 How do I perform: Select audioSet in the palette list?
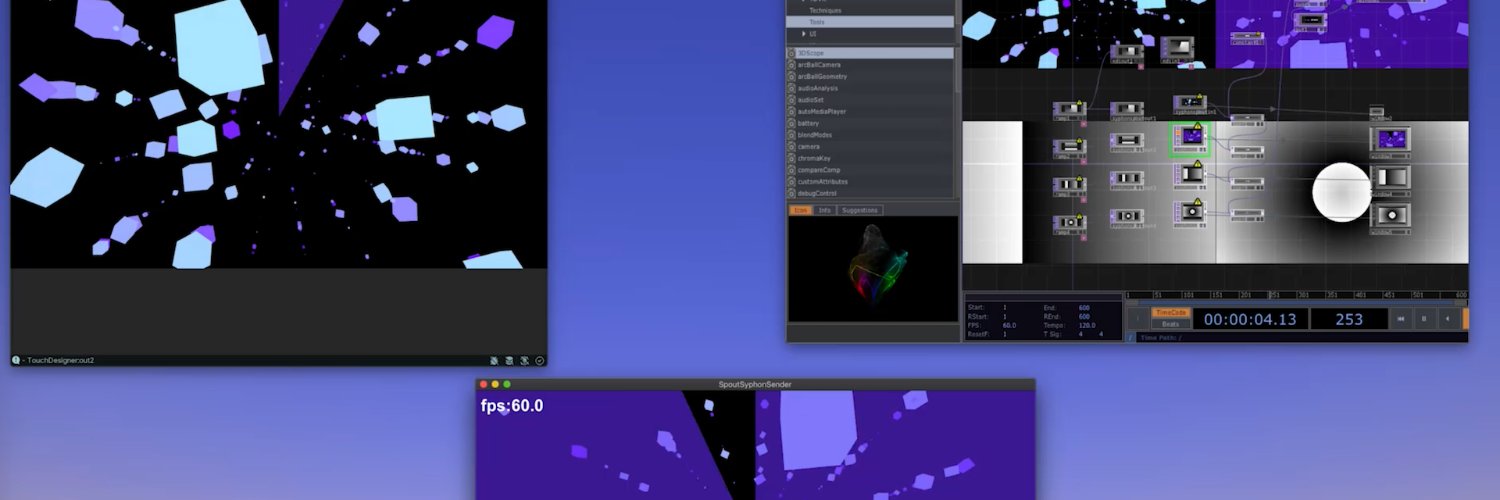pyautogui.click(x=869, y=100)
